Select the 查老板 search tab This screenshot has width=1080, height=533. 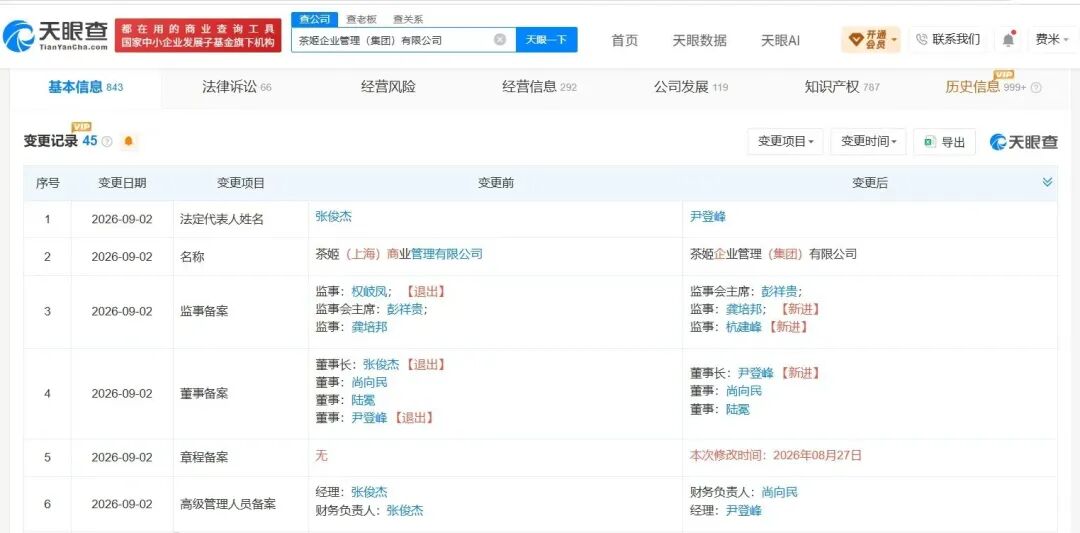click(362, 19)
